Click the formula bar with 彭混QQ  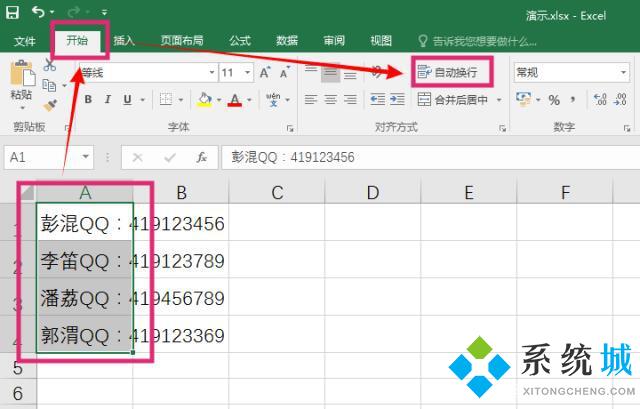[431, 157]
